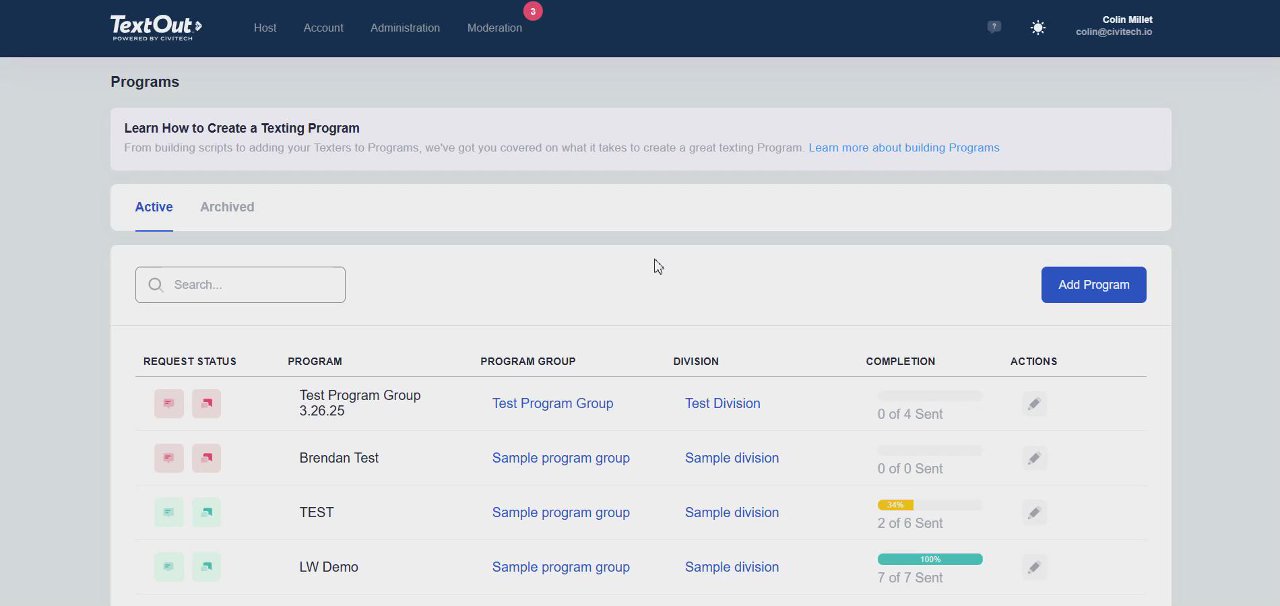Toggle light/dark mode sun icon
Screen dimensions: 1280x606
[x=1038, y=28]
